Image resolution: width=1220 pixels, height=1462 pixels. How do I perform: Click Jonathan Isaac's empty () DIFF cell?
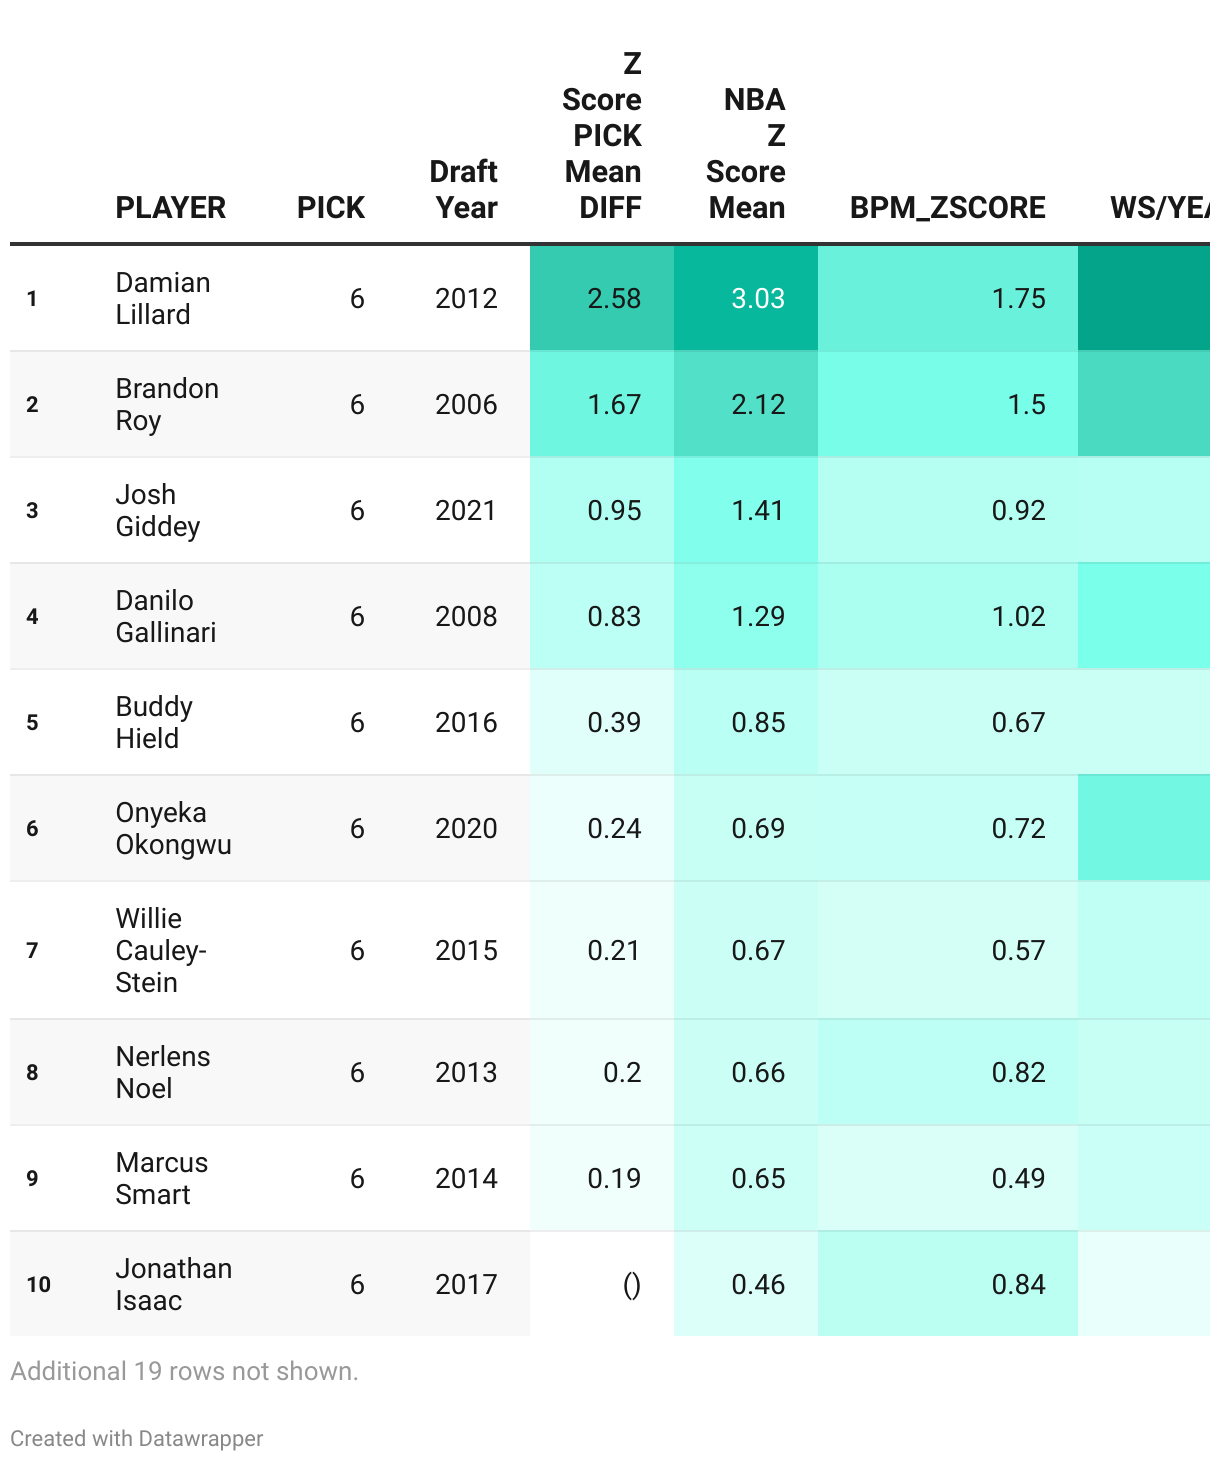click(x=602, y=1284)
